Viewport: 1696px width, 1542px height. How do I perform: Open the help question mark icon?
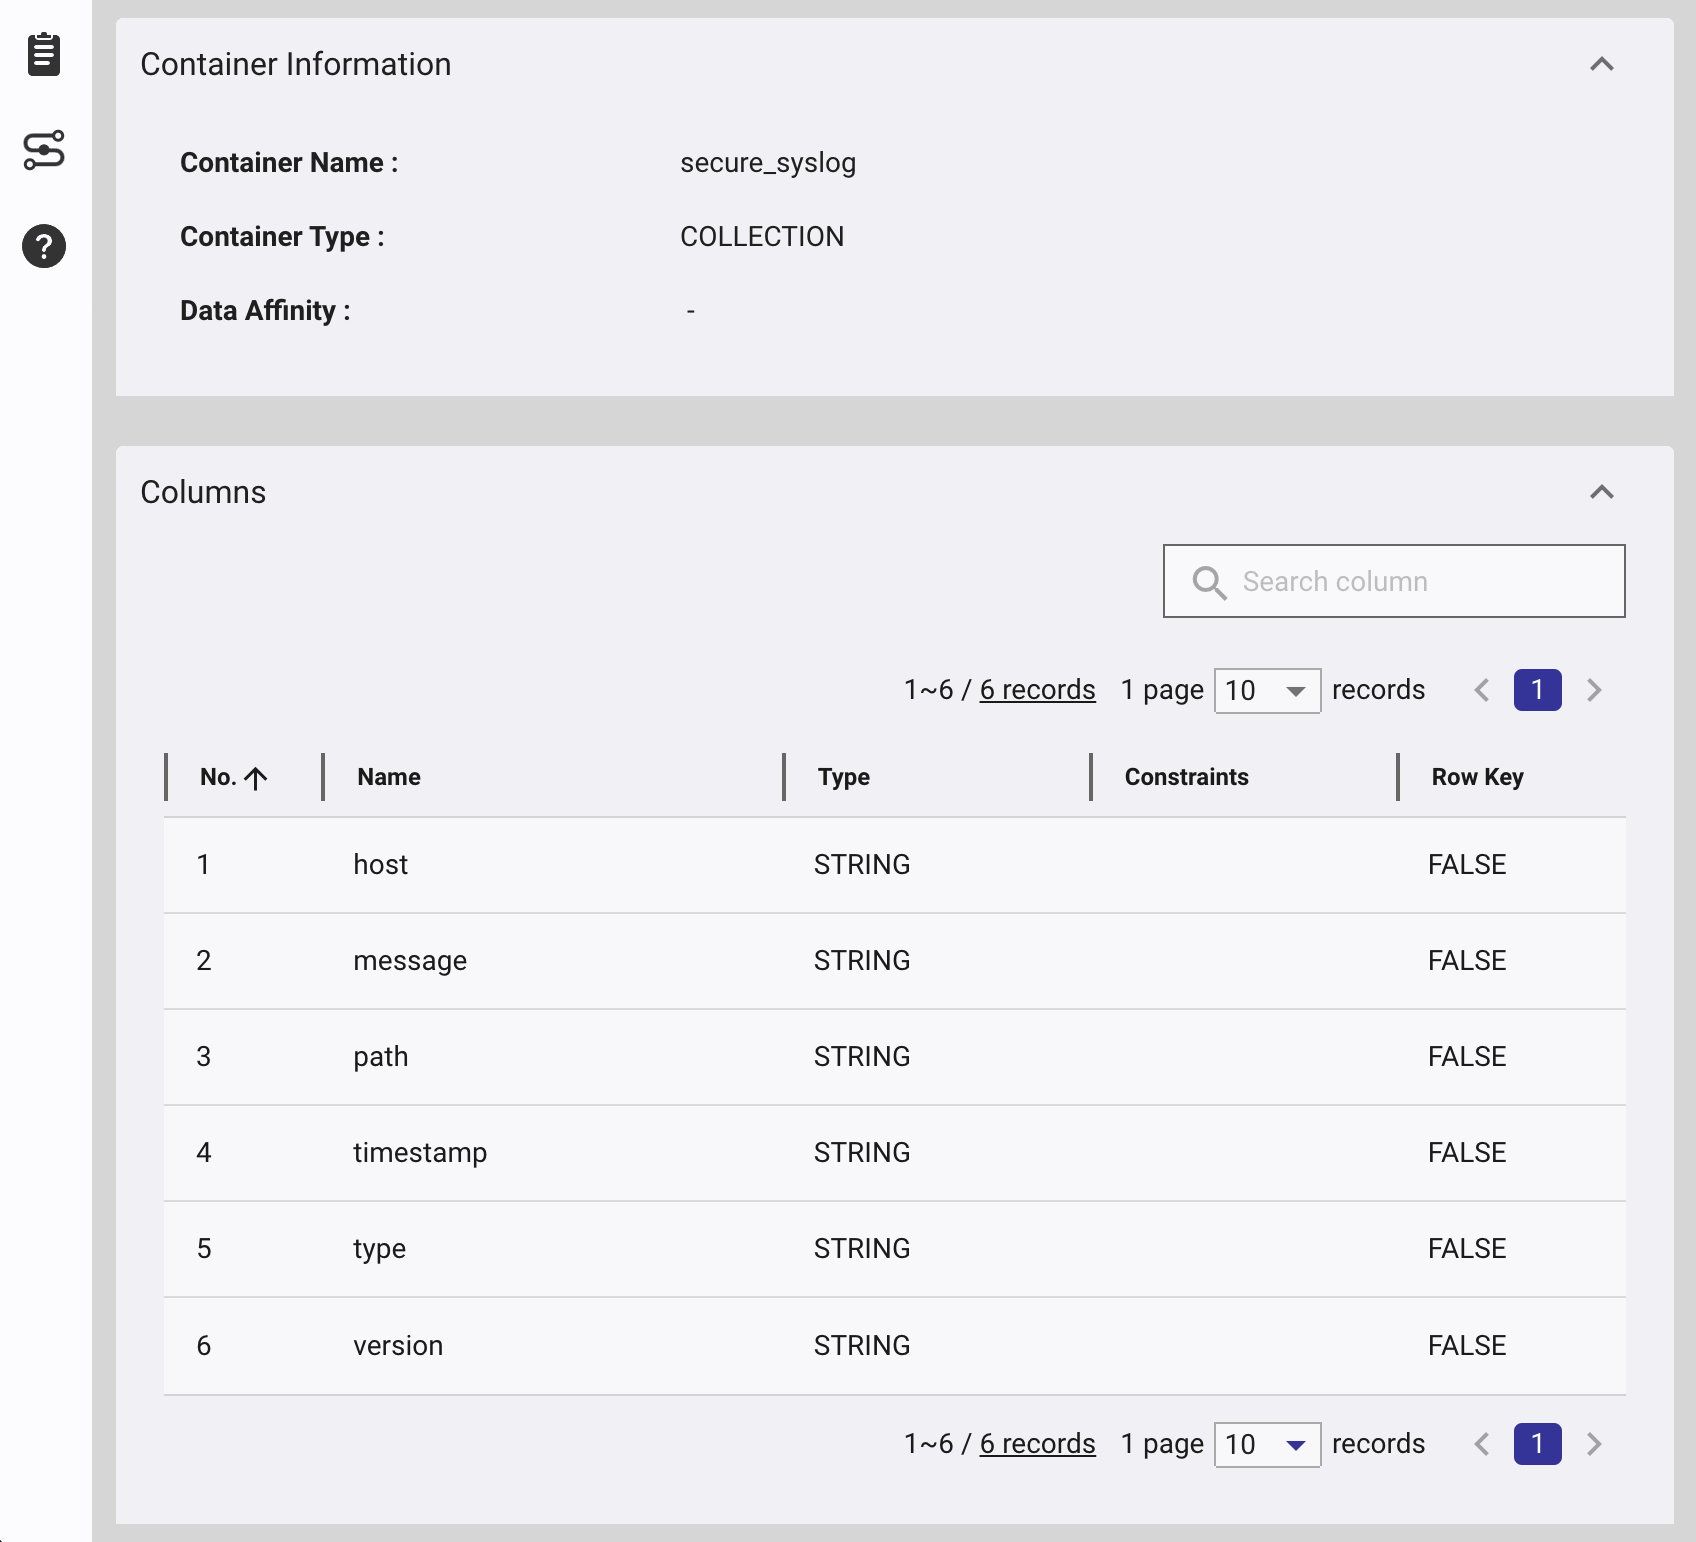pos(44,246)
